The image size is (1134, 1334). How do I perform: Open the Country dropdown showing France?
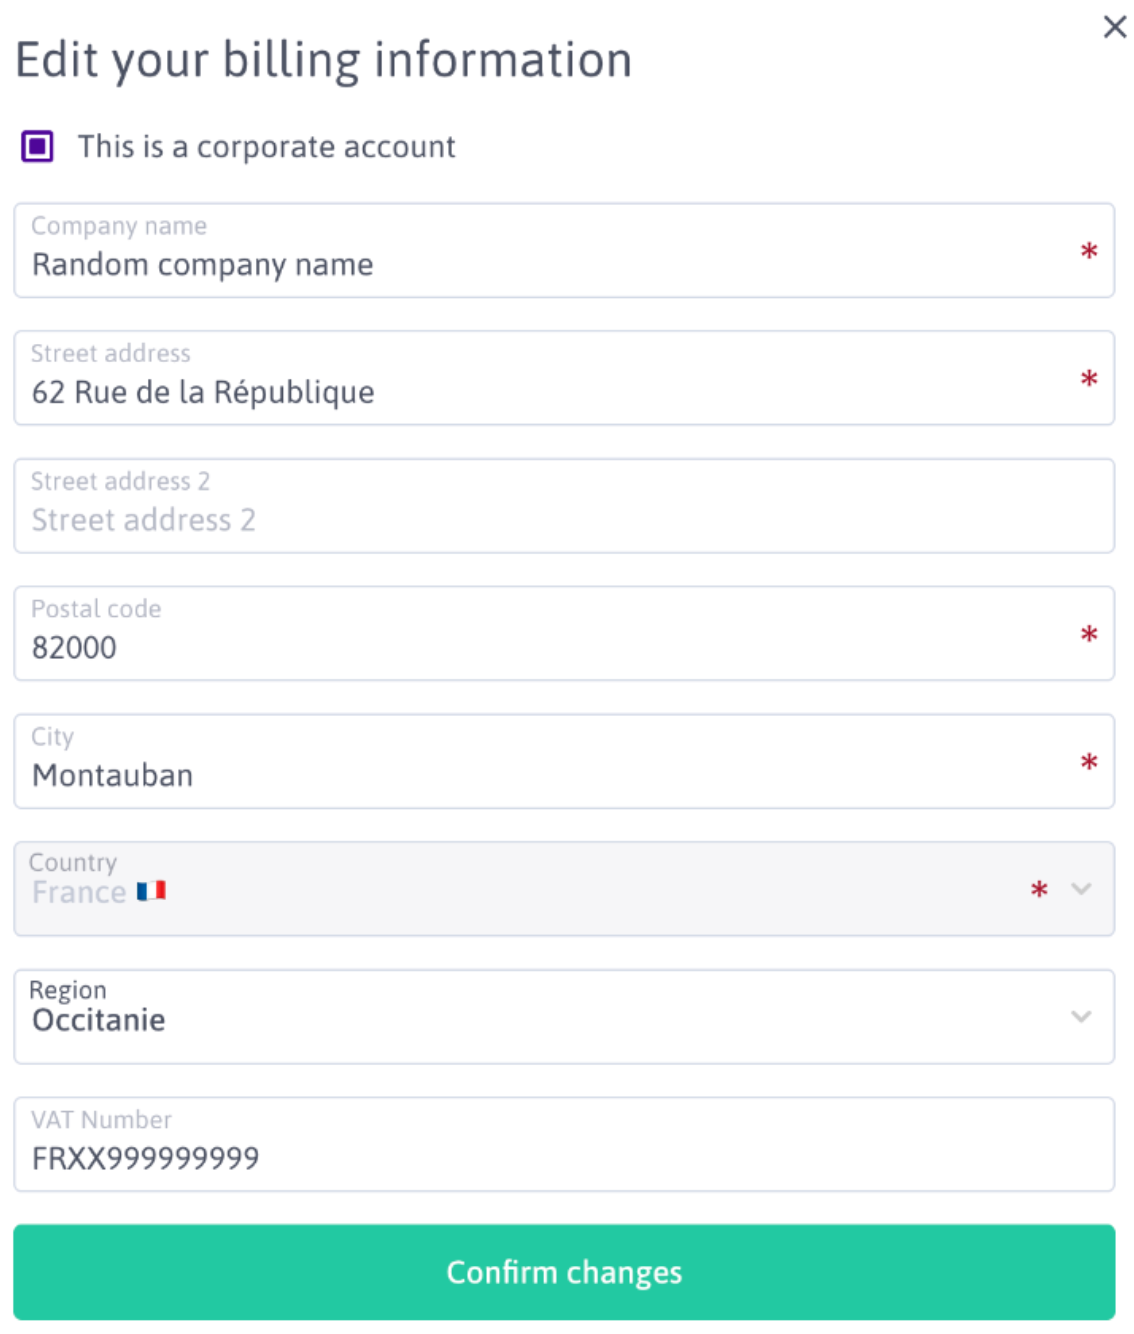[x=540, y=890]
